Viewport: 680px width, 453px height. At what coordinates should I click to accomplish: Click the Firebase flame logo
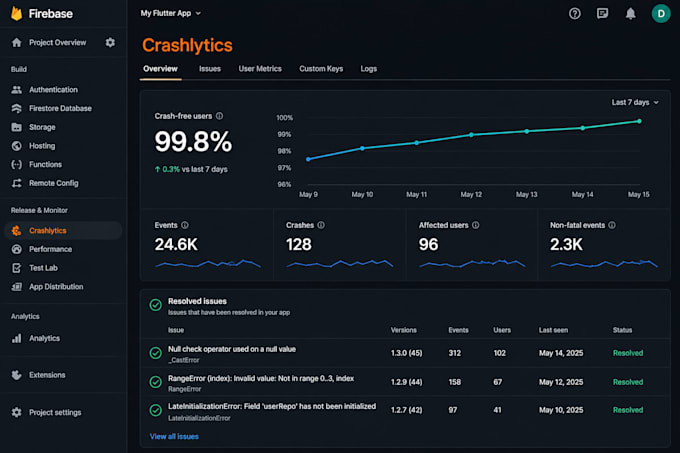pos(16,13)
